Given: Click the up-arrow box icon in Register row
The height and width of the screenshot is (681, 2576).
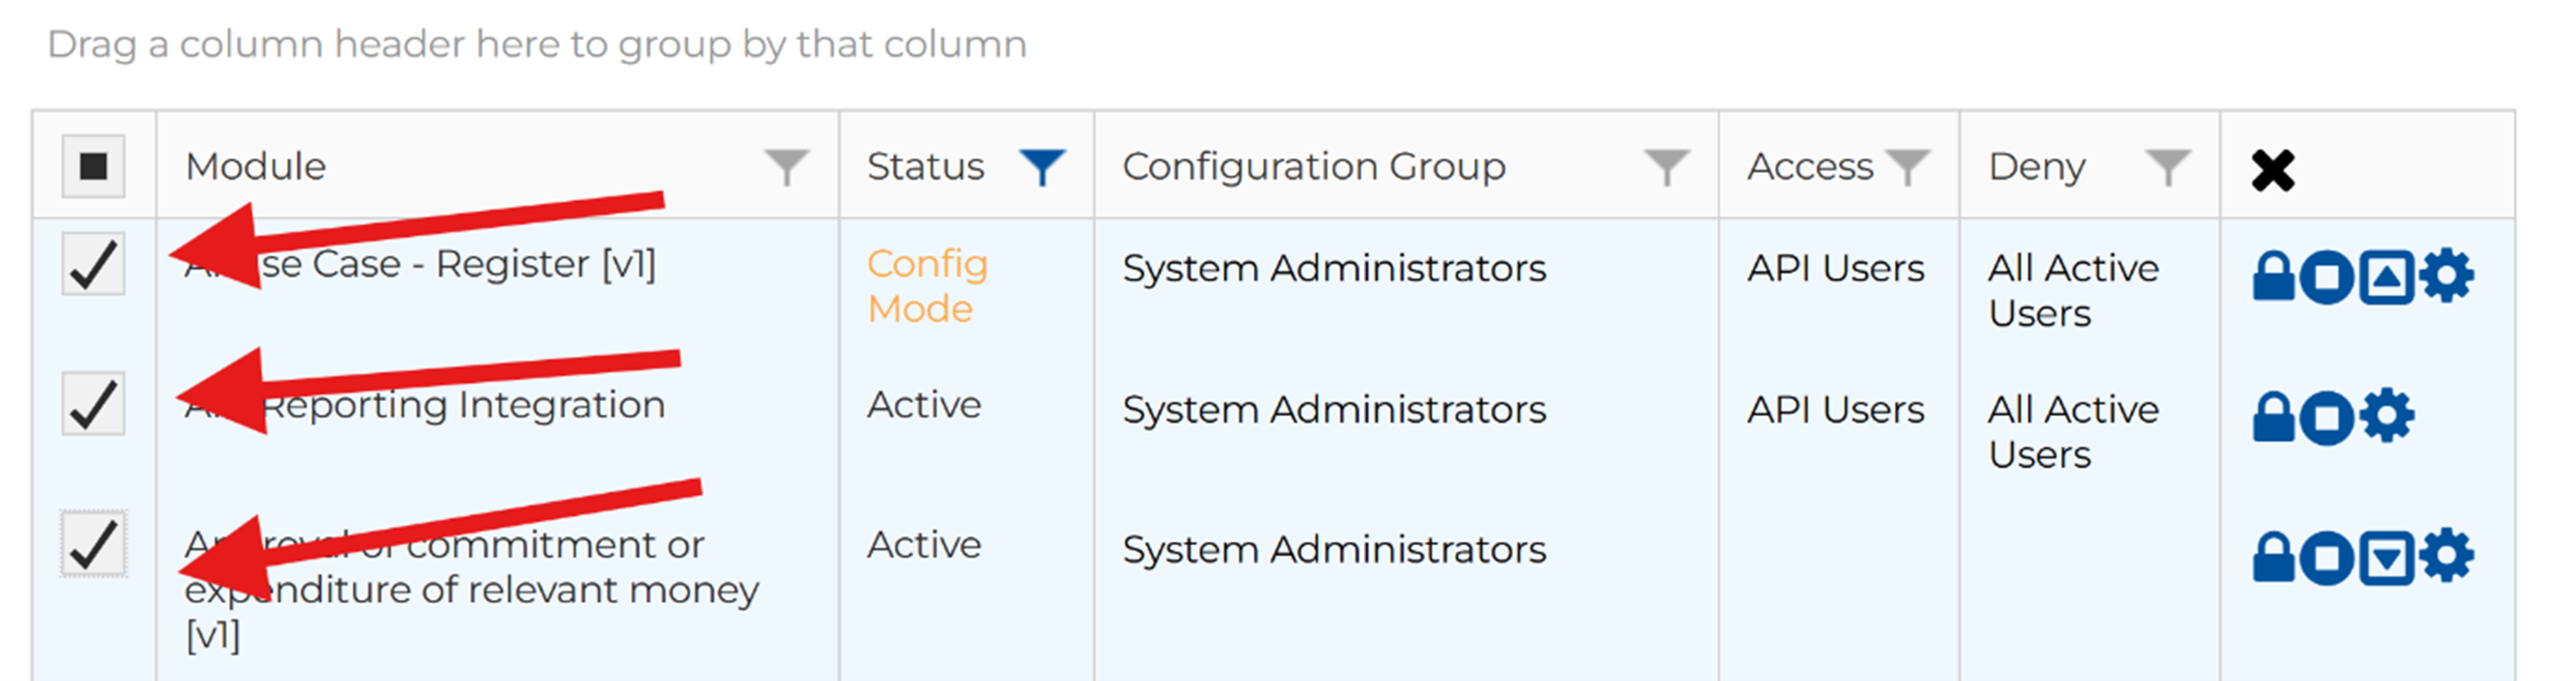Looking at the screenshot, I should coord(2386,277).
